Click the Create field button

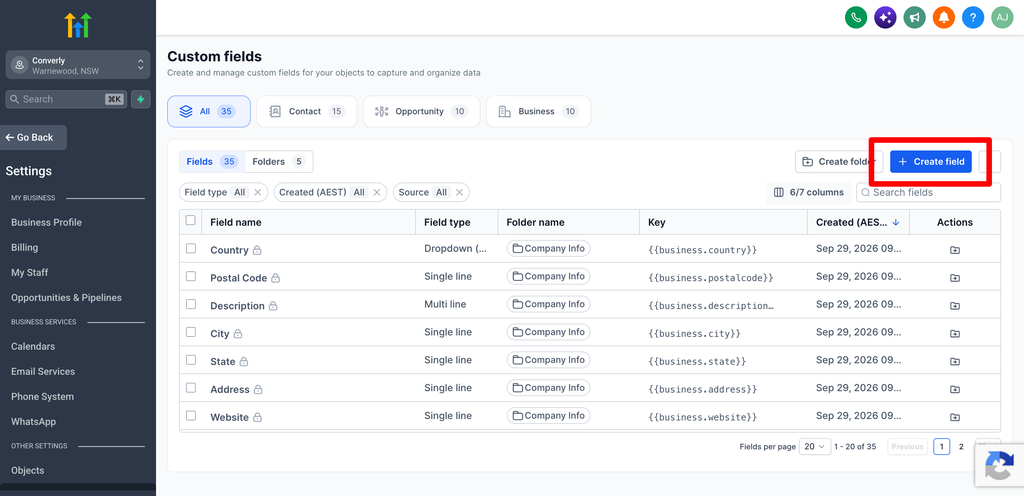tap(931, 162)
